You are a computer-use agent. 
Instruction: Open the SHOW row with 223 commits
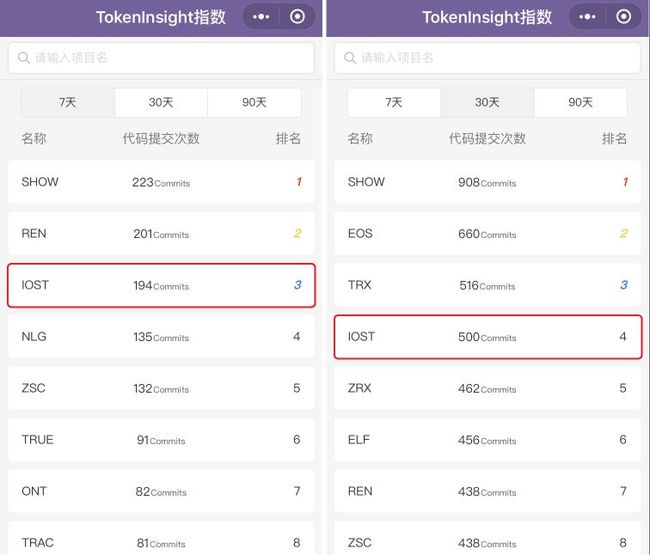pyautogui.click(x=161, y=182)
